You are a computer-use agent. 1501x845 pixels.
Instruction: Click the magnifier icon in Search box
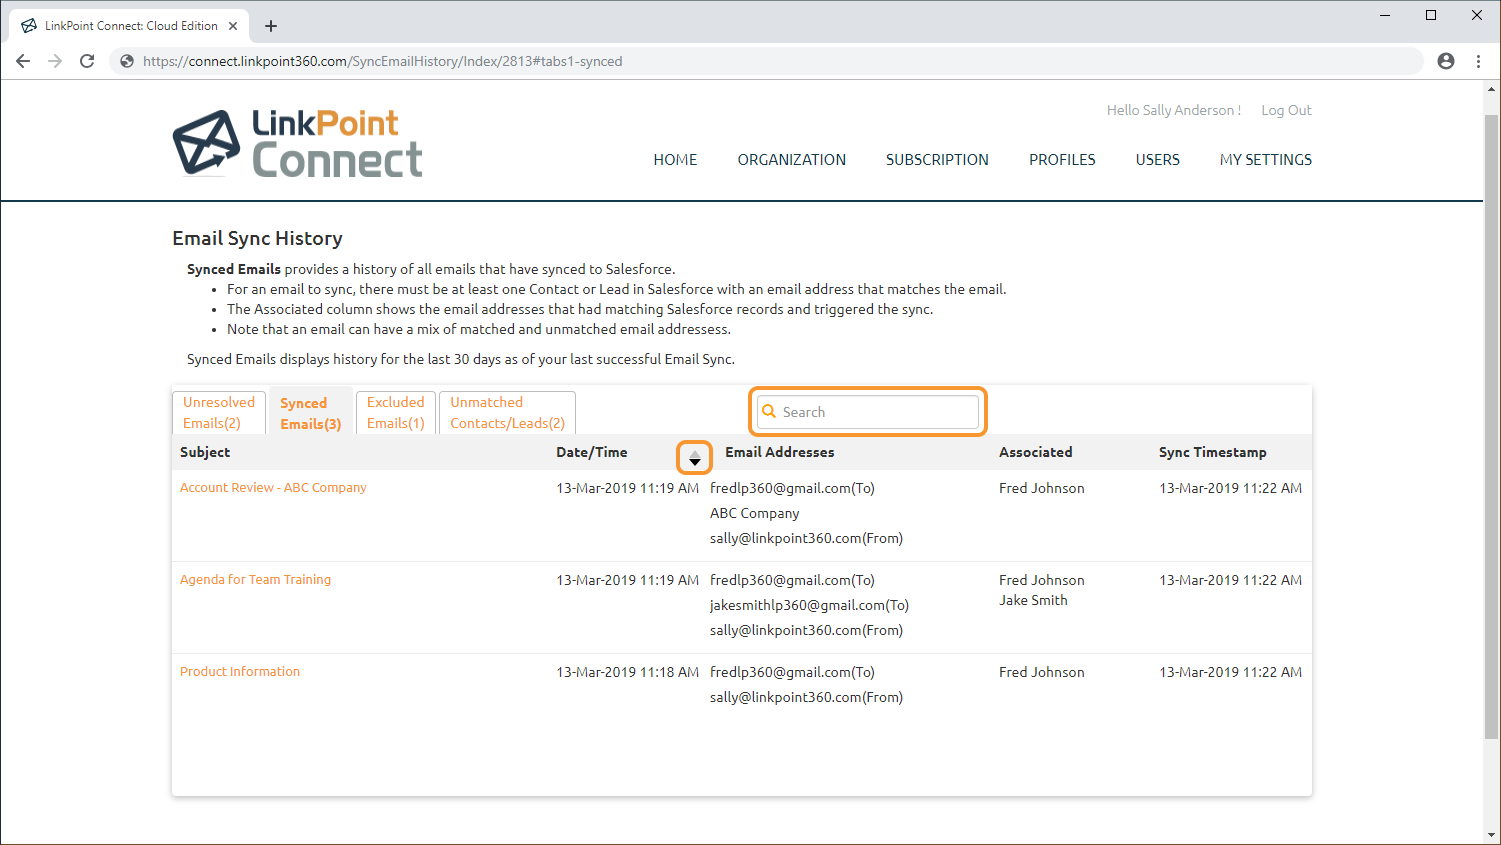(x=769, y=411)
